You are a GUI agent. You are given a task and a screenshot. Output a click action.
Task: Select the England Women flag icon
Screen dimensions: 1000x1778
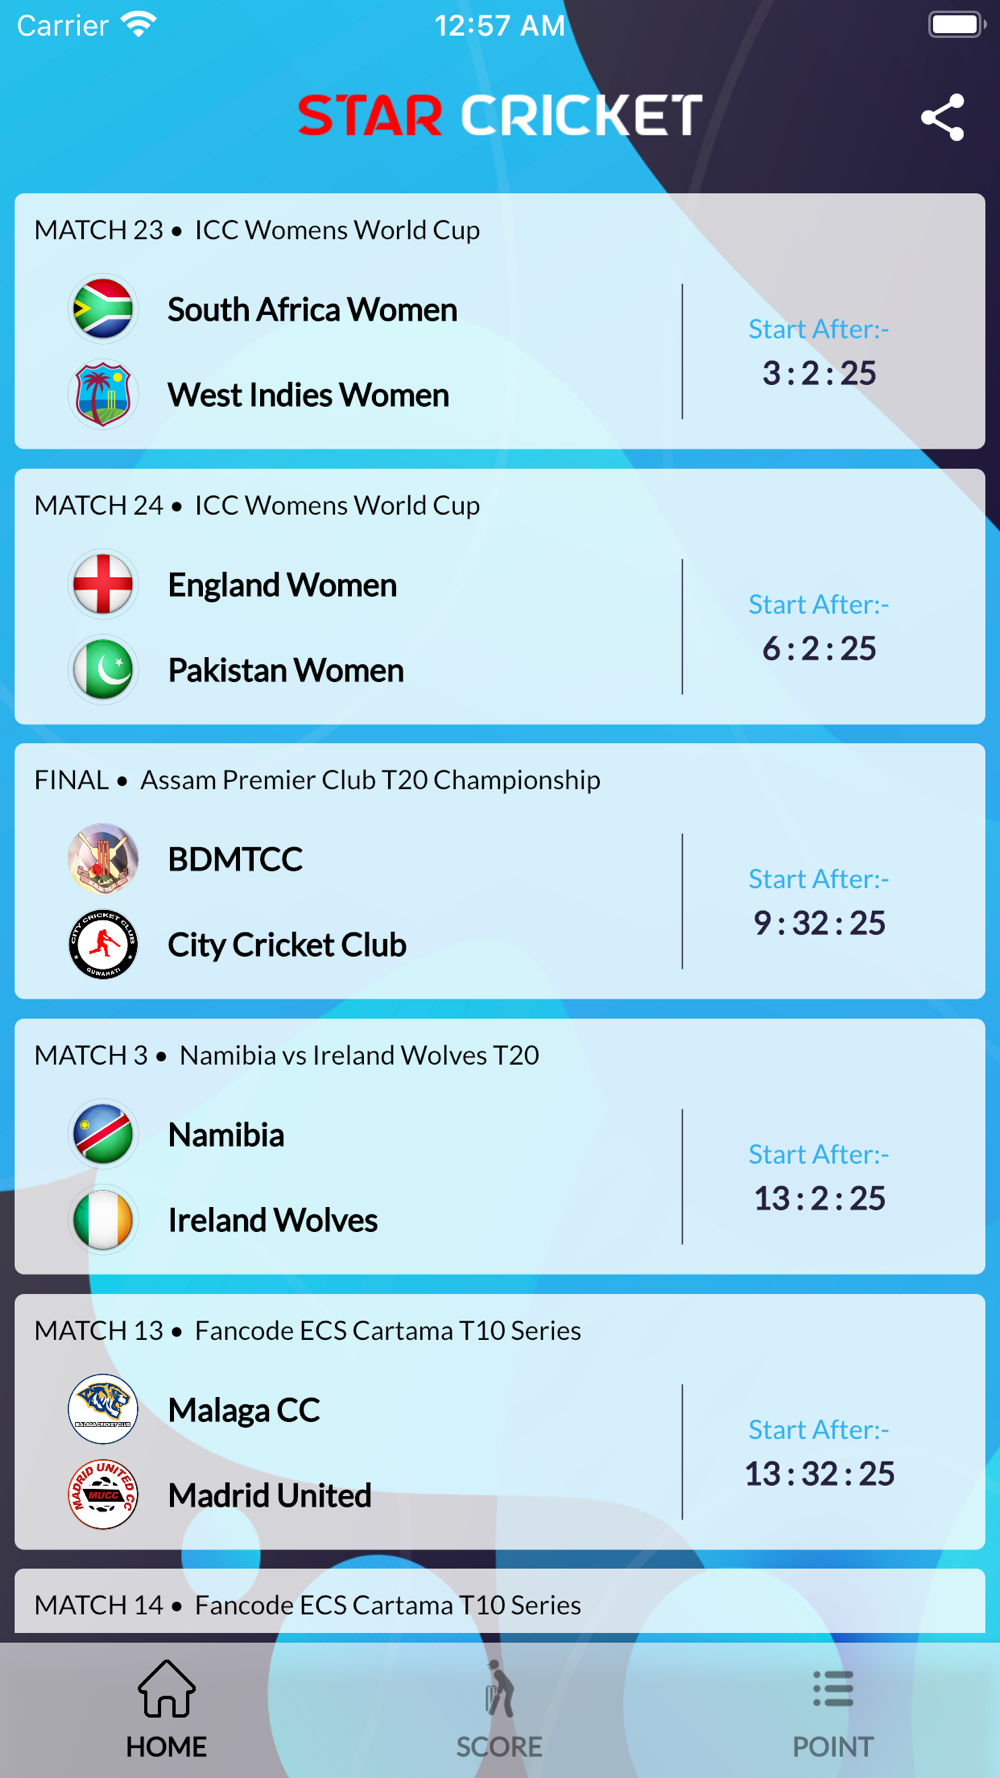pyautogui.click(x=103, y=584)
